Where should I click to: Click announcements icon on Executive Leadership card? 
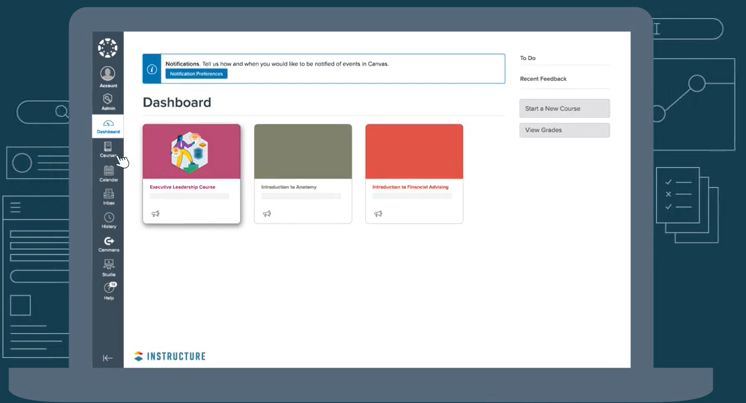point(155,213)
